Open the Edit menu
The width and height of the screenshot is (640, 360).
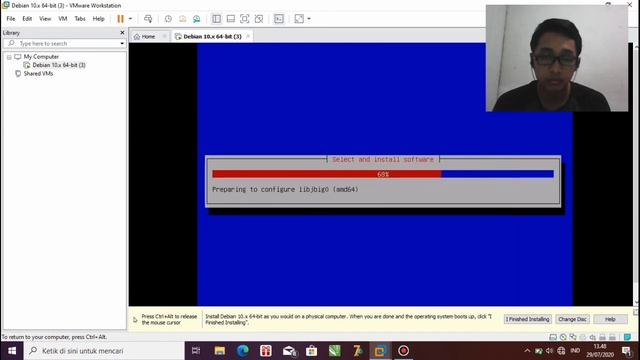(x=27, y=19)
